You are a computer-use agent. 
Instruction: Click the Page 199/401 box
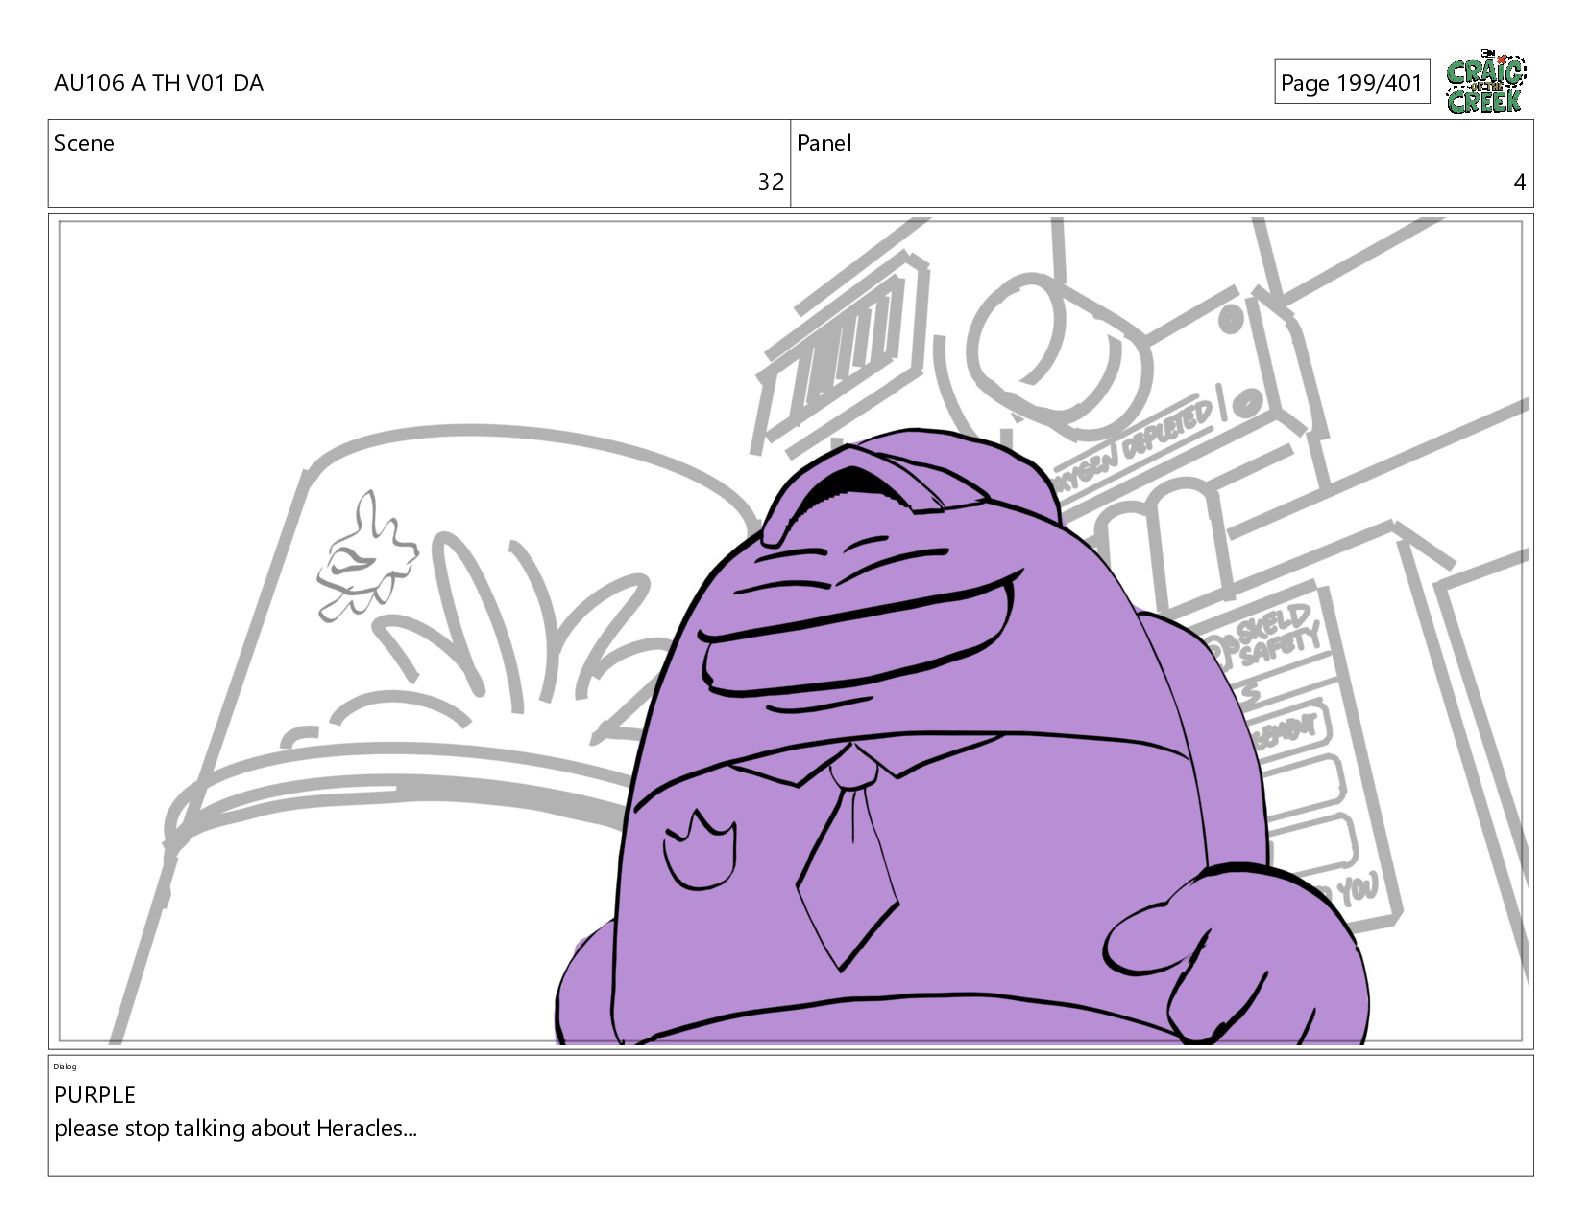[1352, 82]
